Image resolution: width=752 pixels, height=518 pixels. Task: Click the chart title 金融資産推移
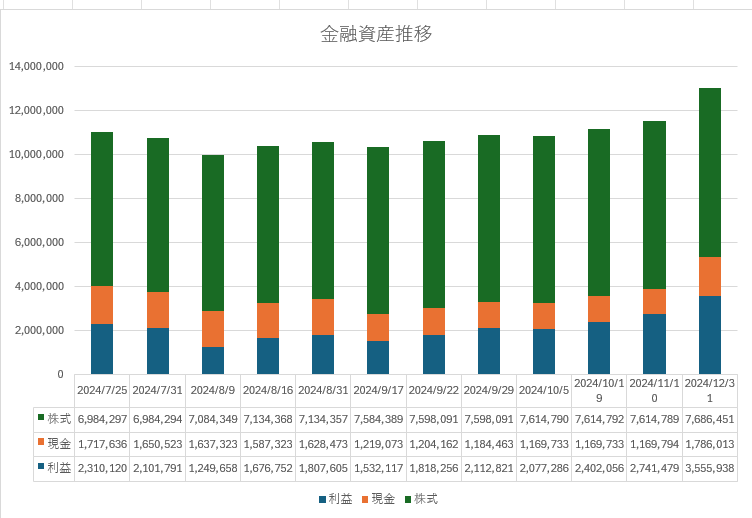[x=376, y=34]
